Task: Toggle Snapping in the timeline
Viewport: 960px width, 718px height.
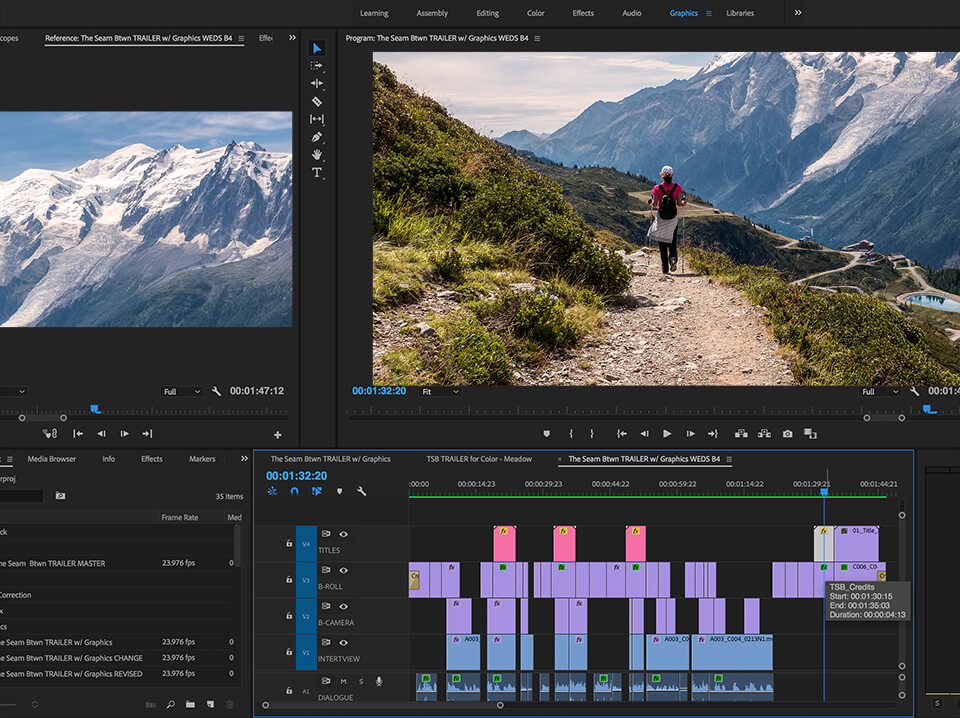Action: click(x=294, y=491)
